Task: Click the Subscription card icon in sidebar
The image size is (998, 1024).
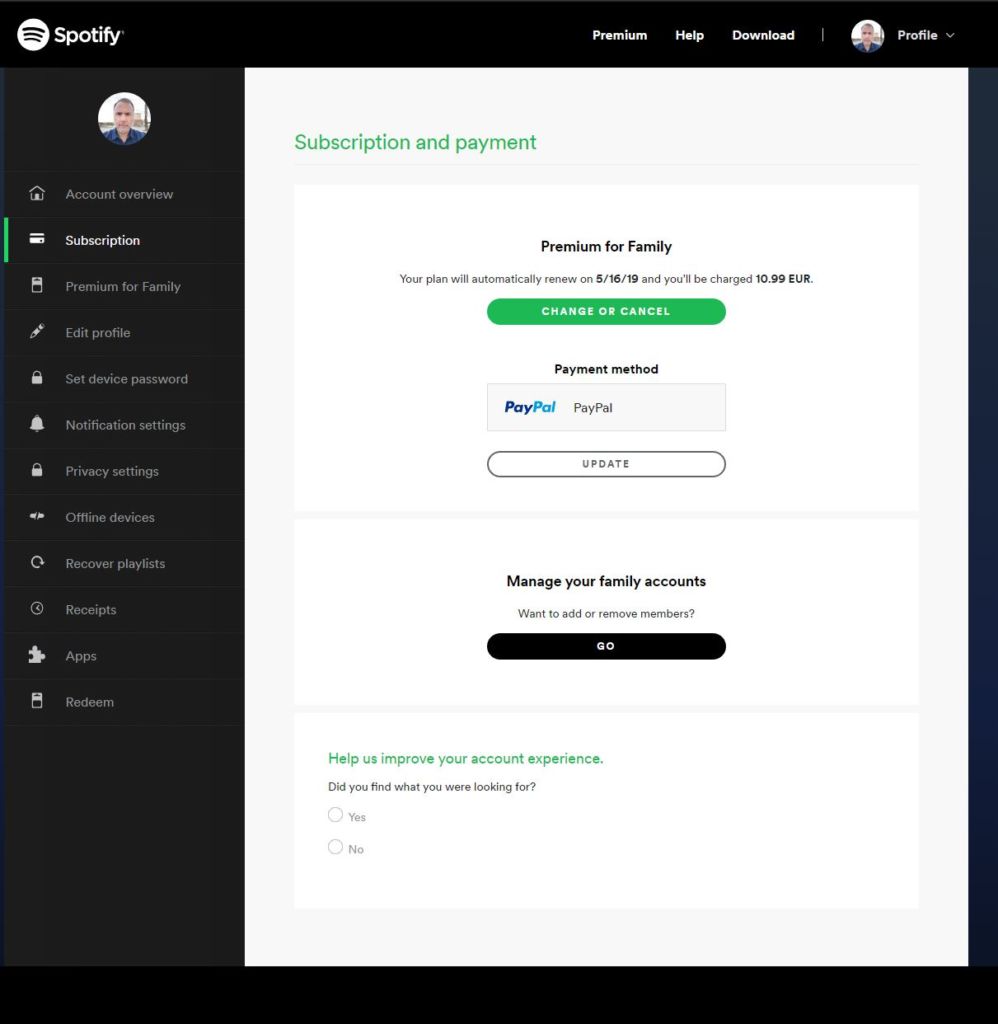Action: pyautogui.click(x=37, y=239)
